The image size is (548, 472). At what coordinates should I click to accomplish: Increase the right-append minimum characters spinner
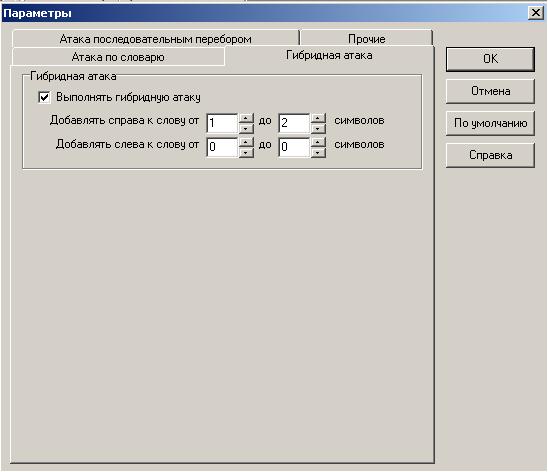click(246, 118)
